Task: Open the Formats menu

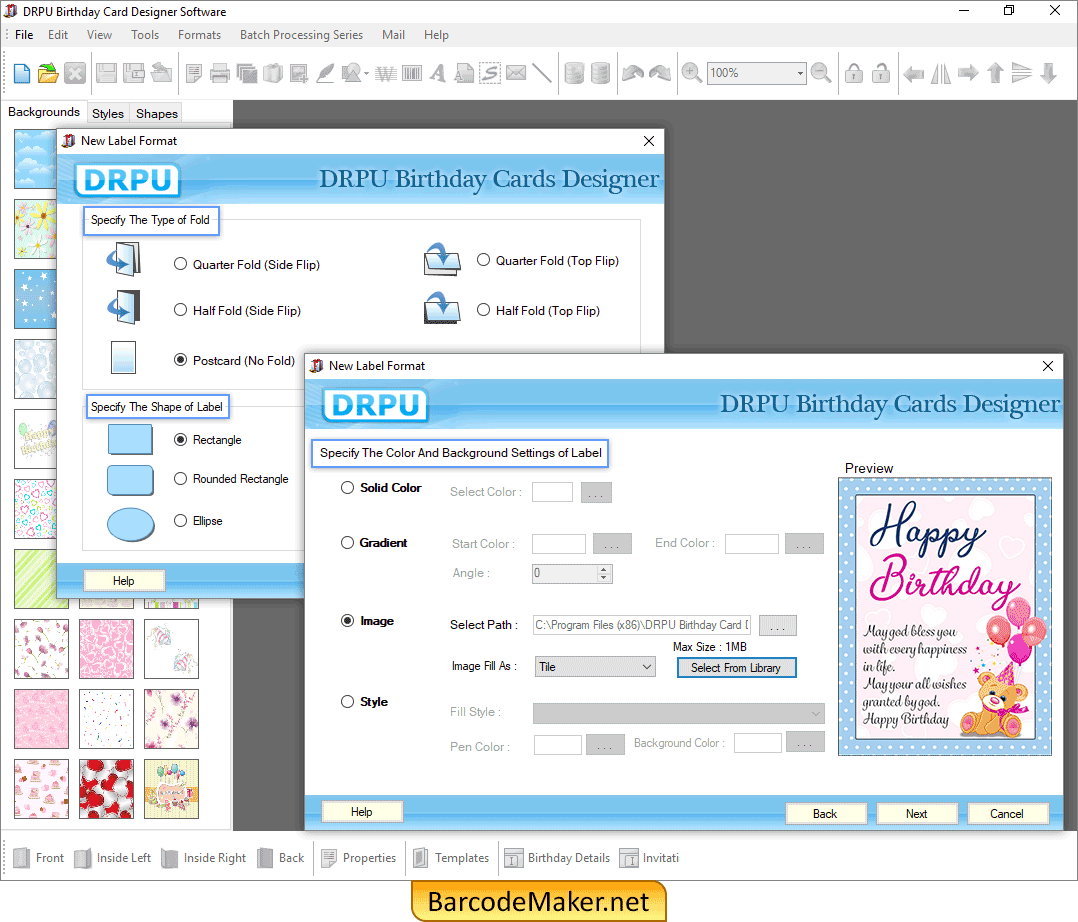Action: [x=199, y=34]
